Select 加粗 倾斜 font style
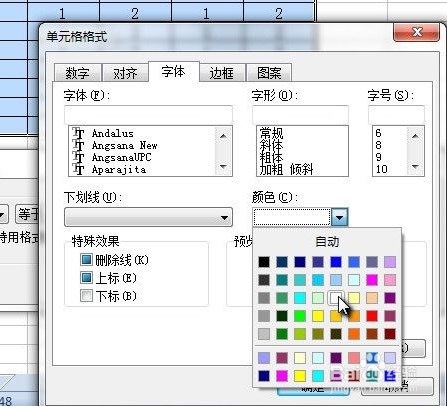This screenshot has width=447, height=406. 287,169
